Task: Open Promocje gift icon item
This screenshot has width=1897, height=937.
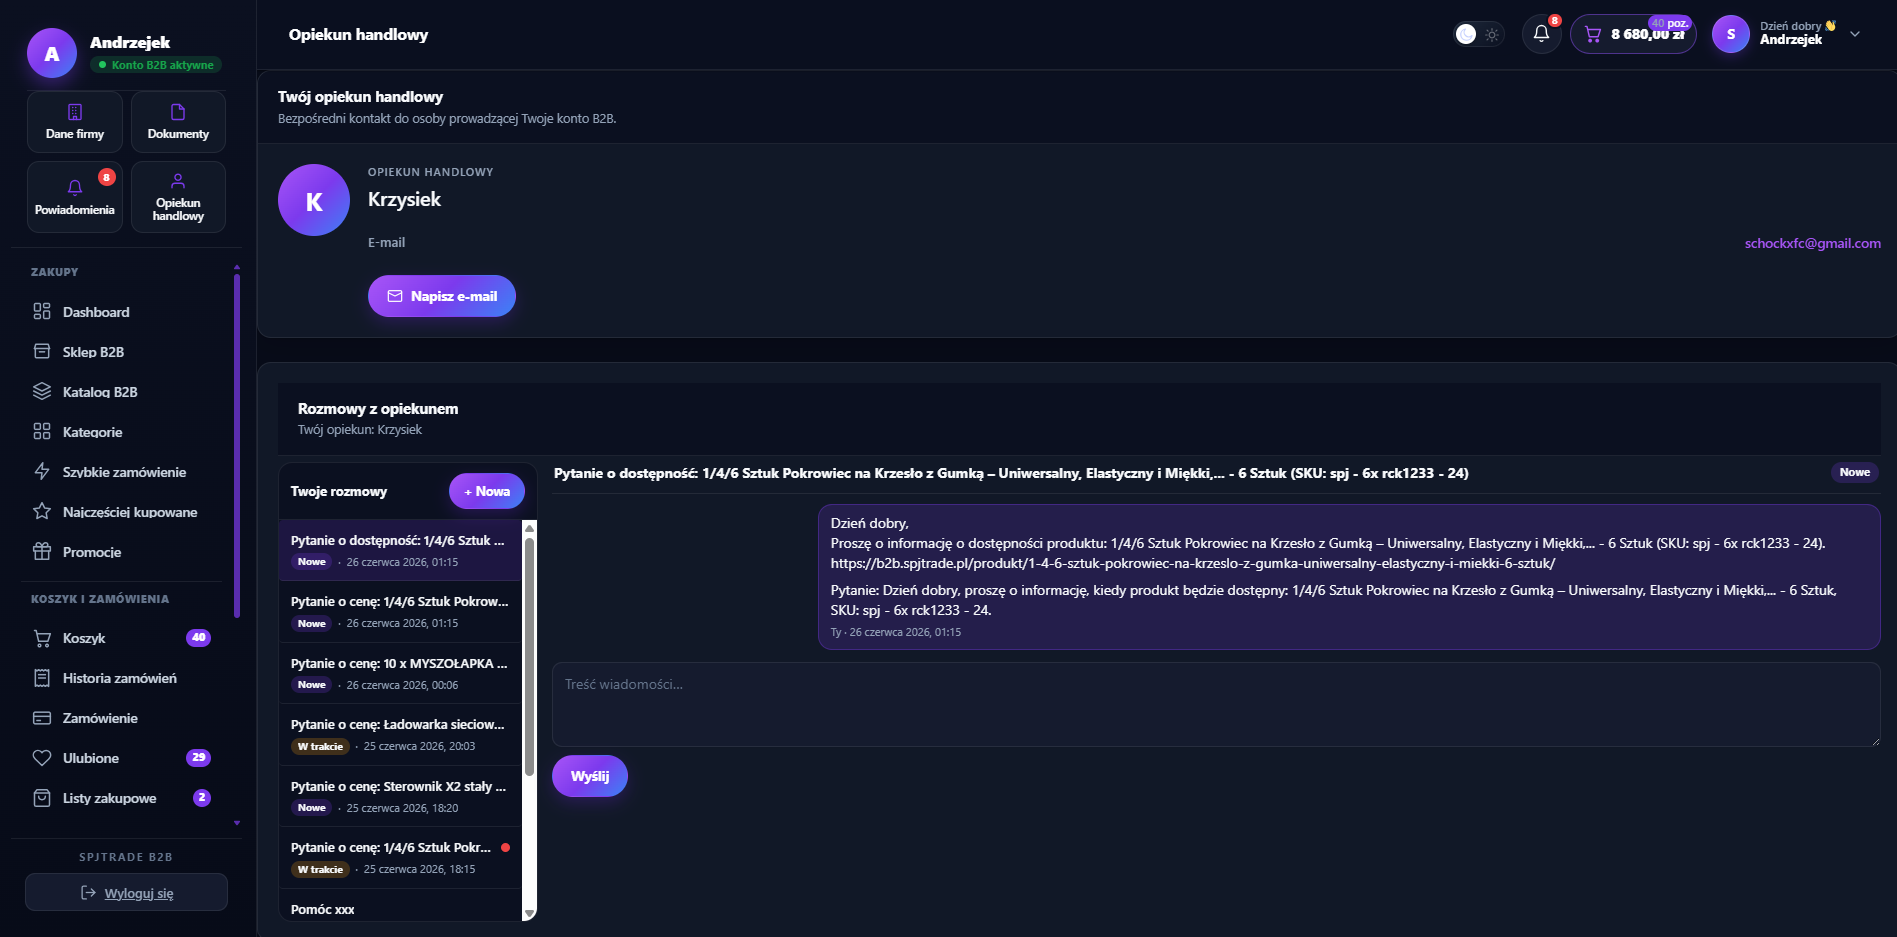Action: click(x=123, y=552)
